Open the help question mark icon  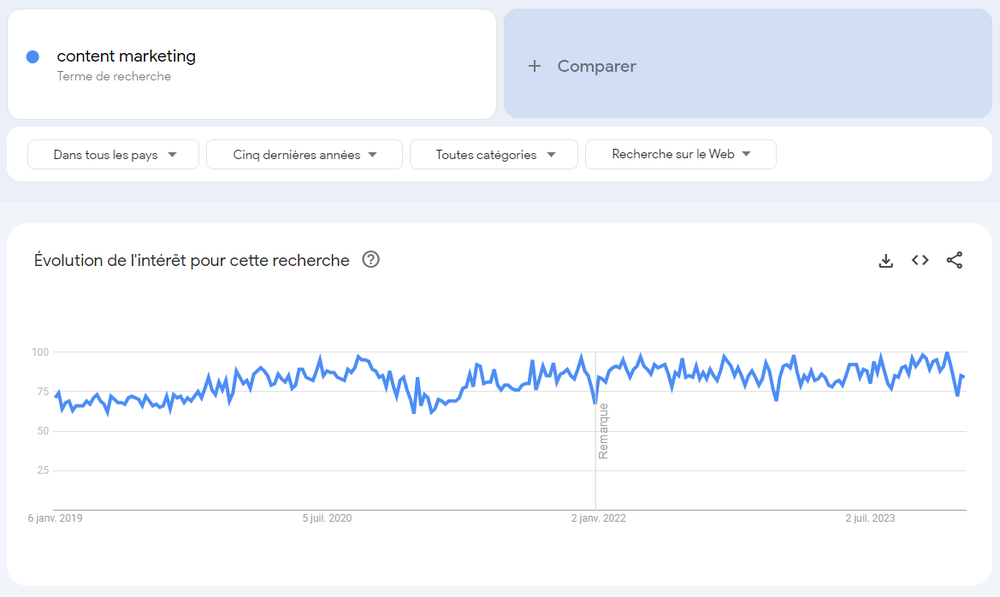(x=371, y=260)
